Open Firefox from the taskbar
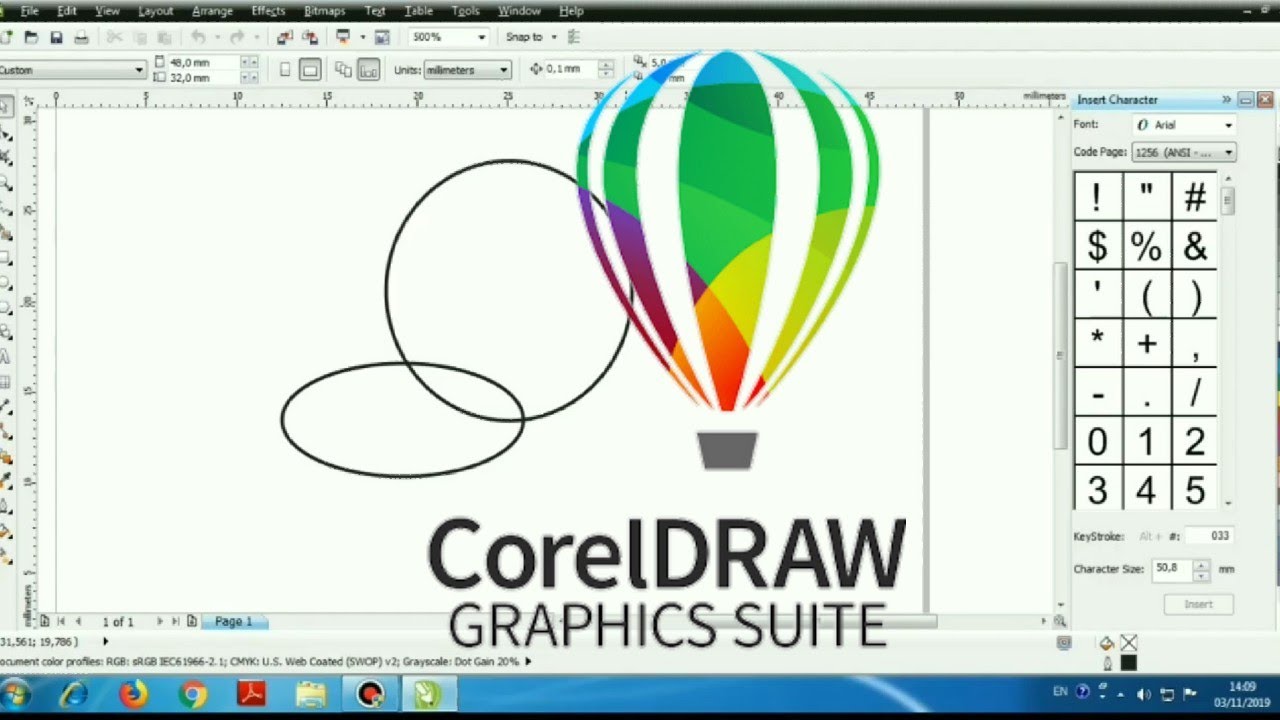 coord(133,694)
